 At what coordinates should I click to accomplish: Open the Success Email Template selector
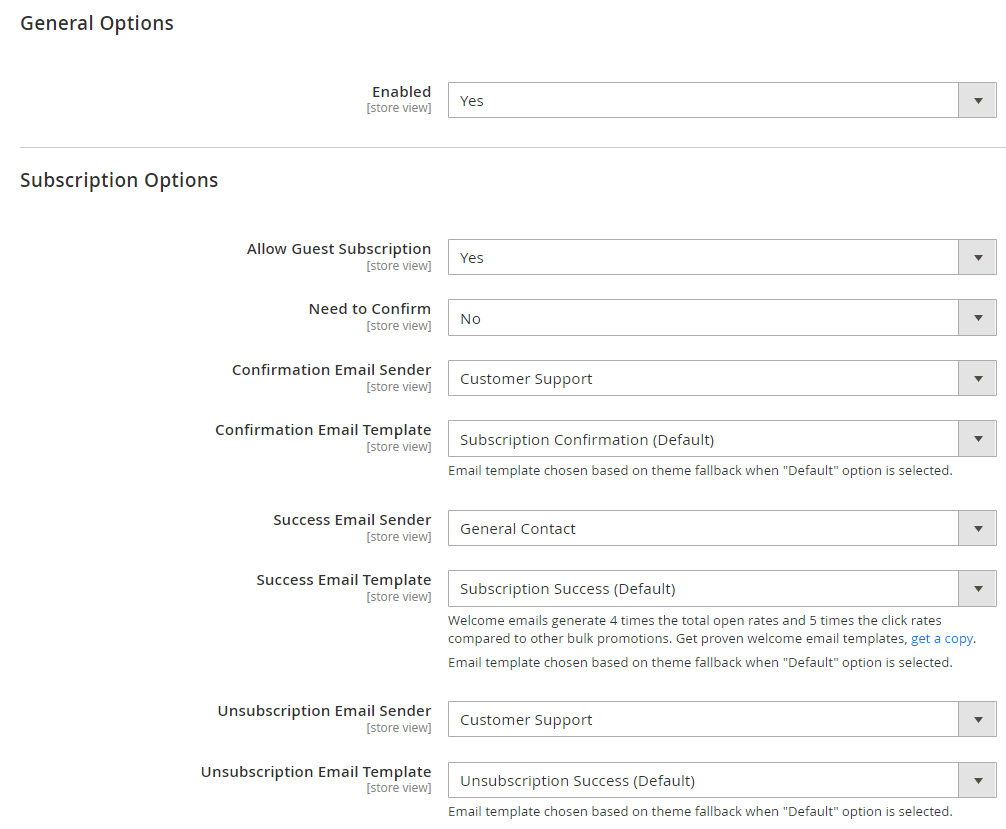[977, 588]
